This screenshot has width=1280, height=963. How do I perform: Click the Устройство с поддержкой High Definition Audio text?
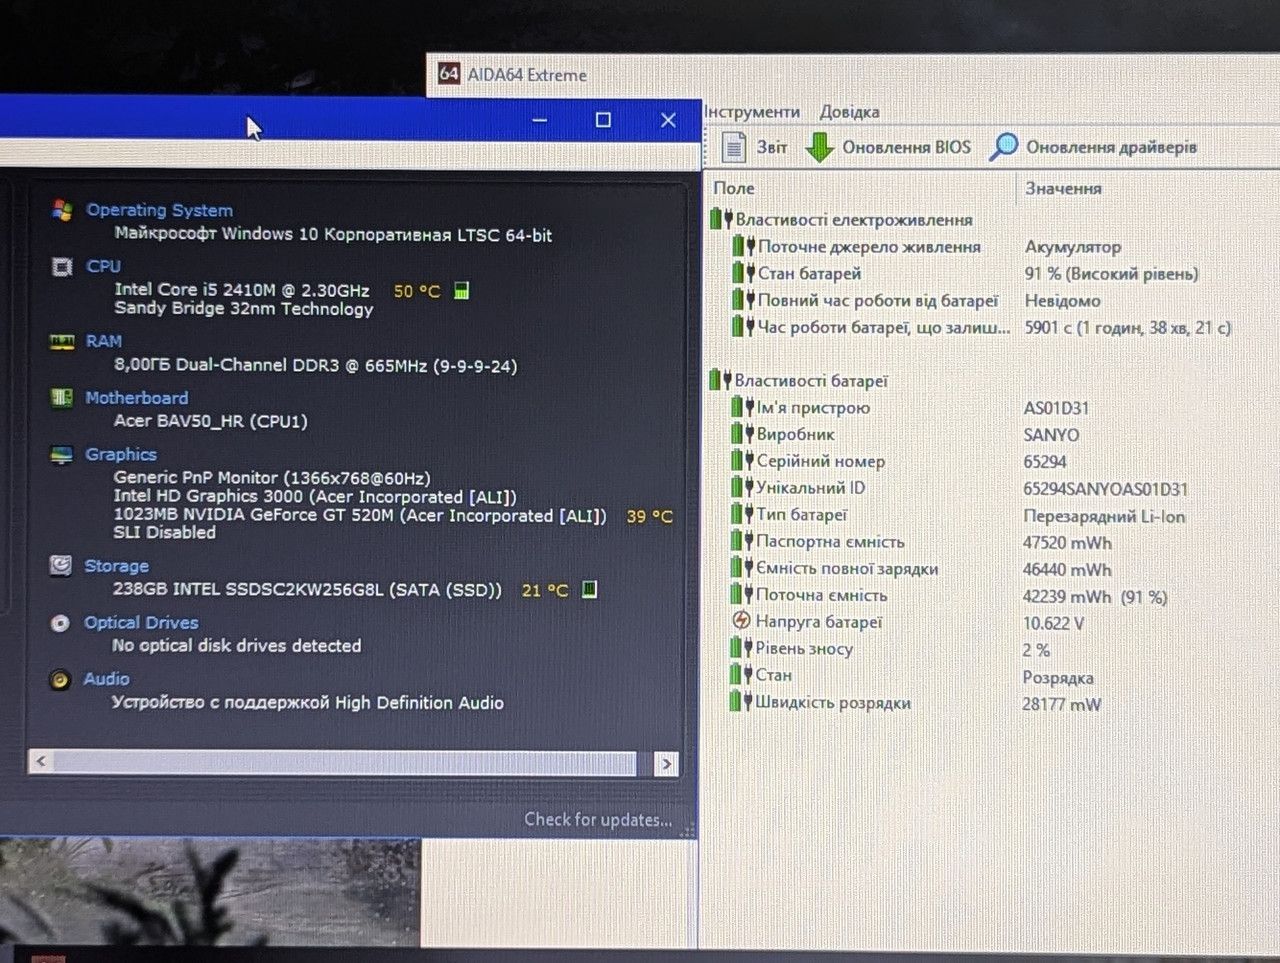click(308, 703)
